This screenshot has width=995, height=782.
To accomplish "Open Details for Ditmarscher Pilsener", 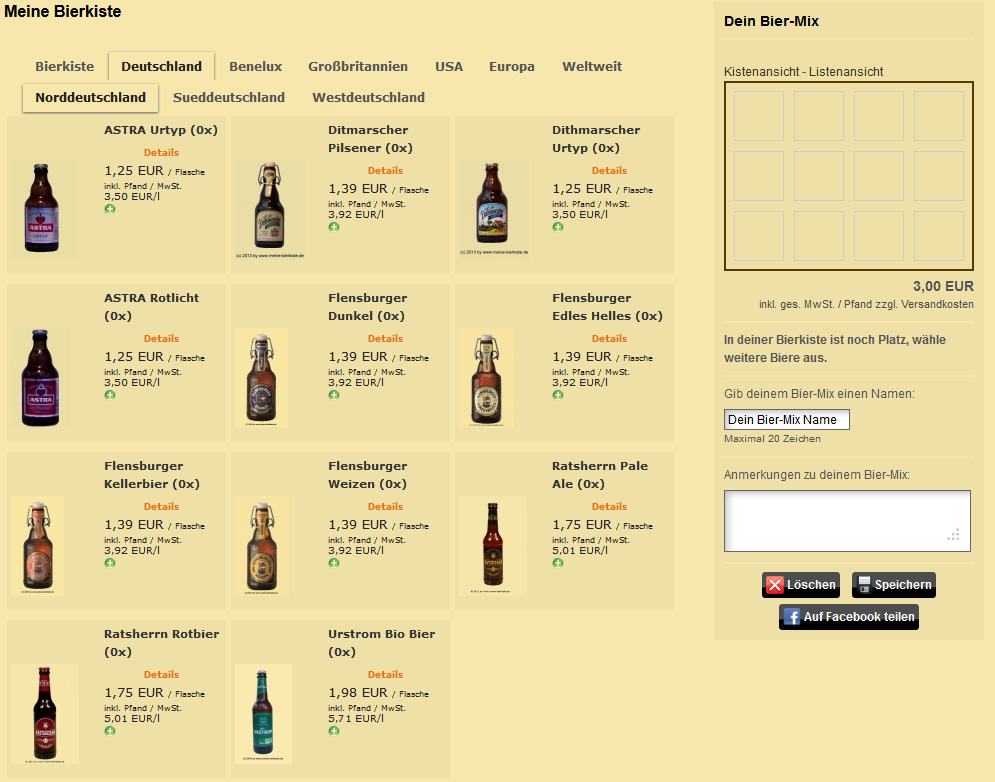I will pos(385,170).
